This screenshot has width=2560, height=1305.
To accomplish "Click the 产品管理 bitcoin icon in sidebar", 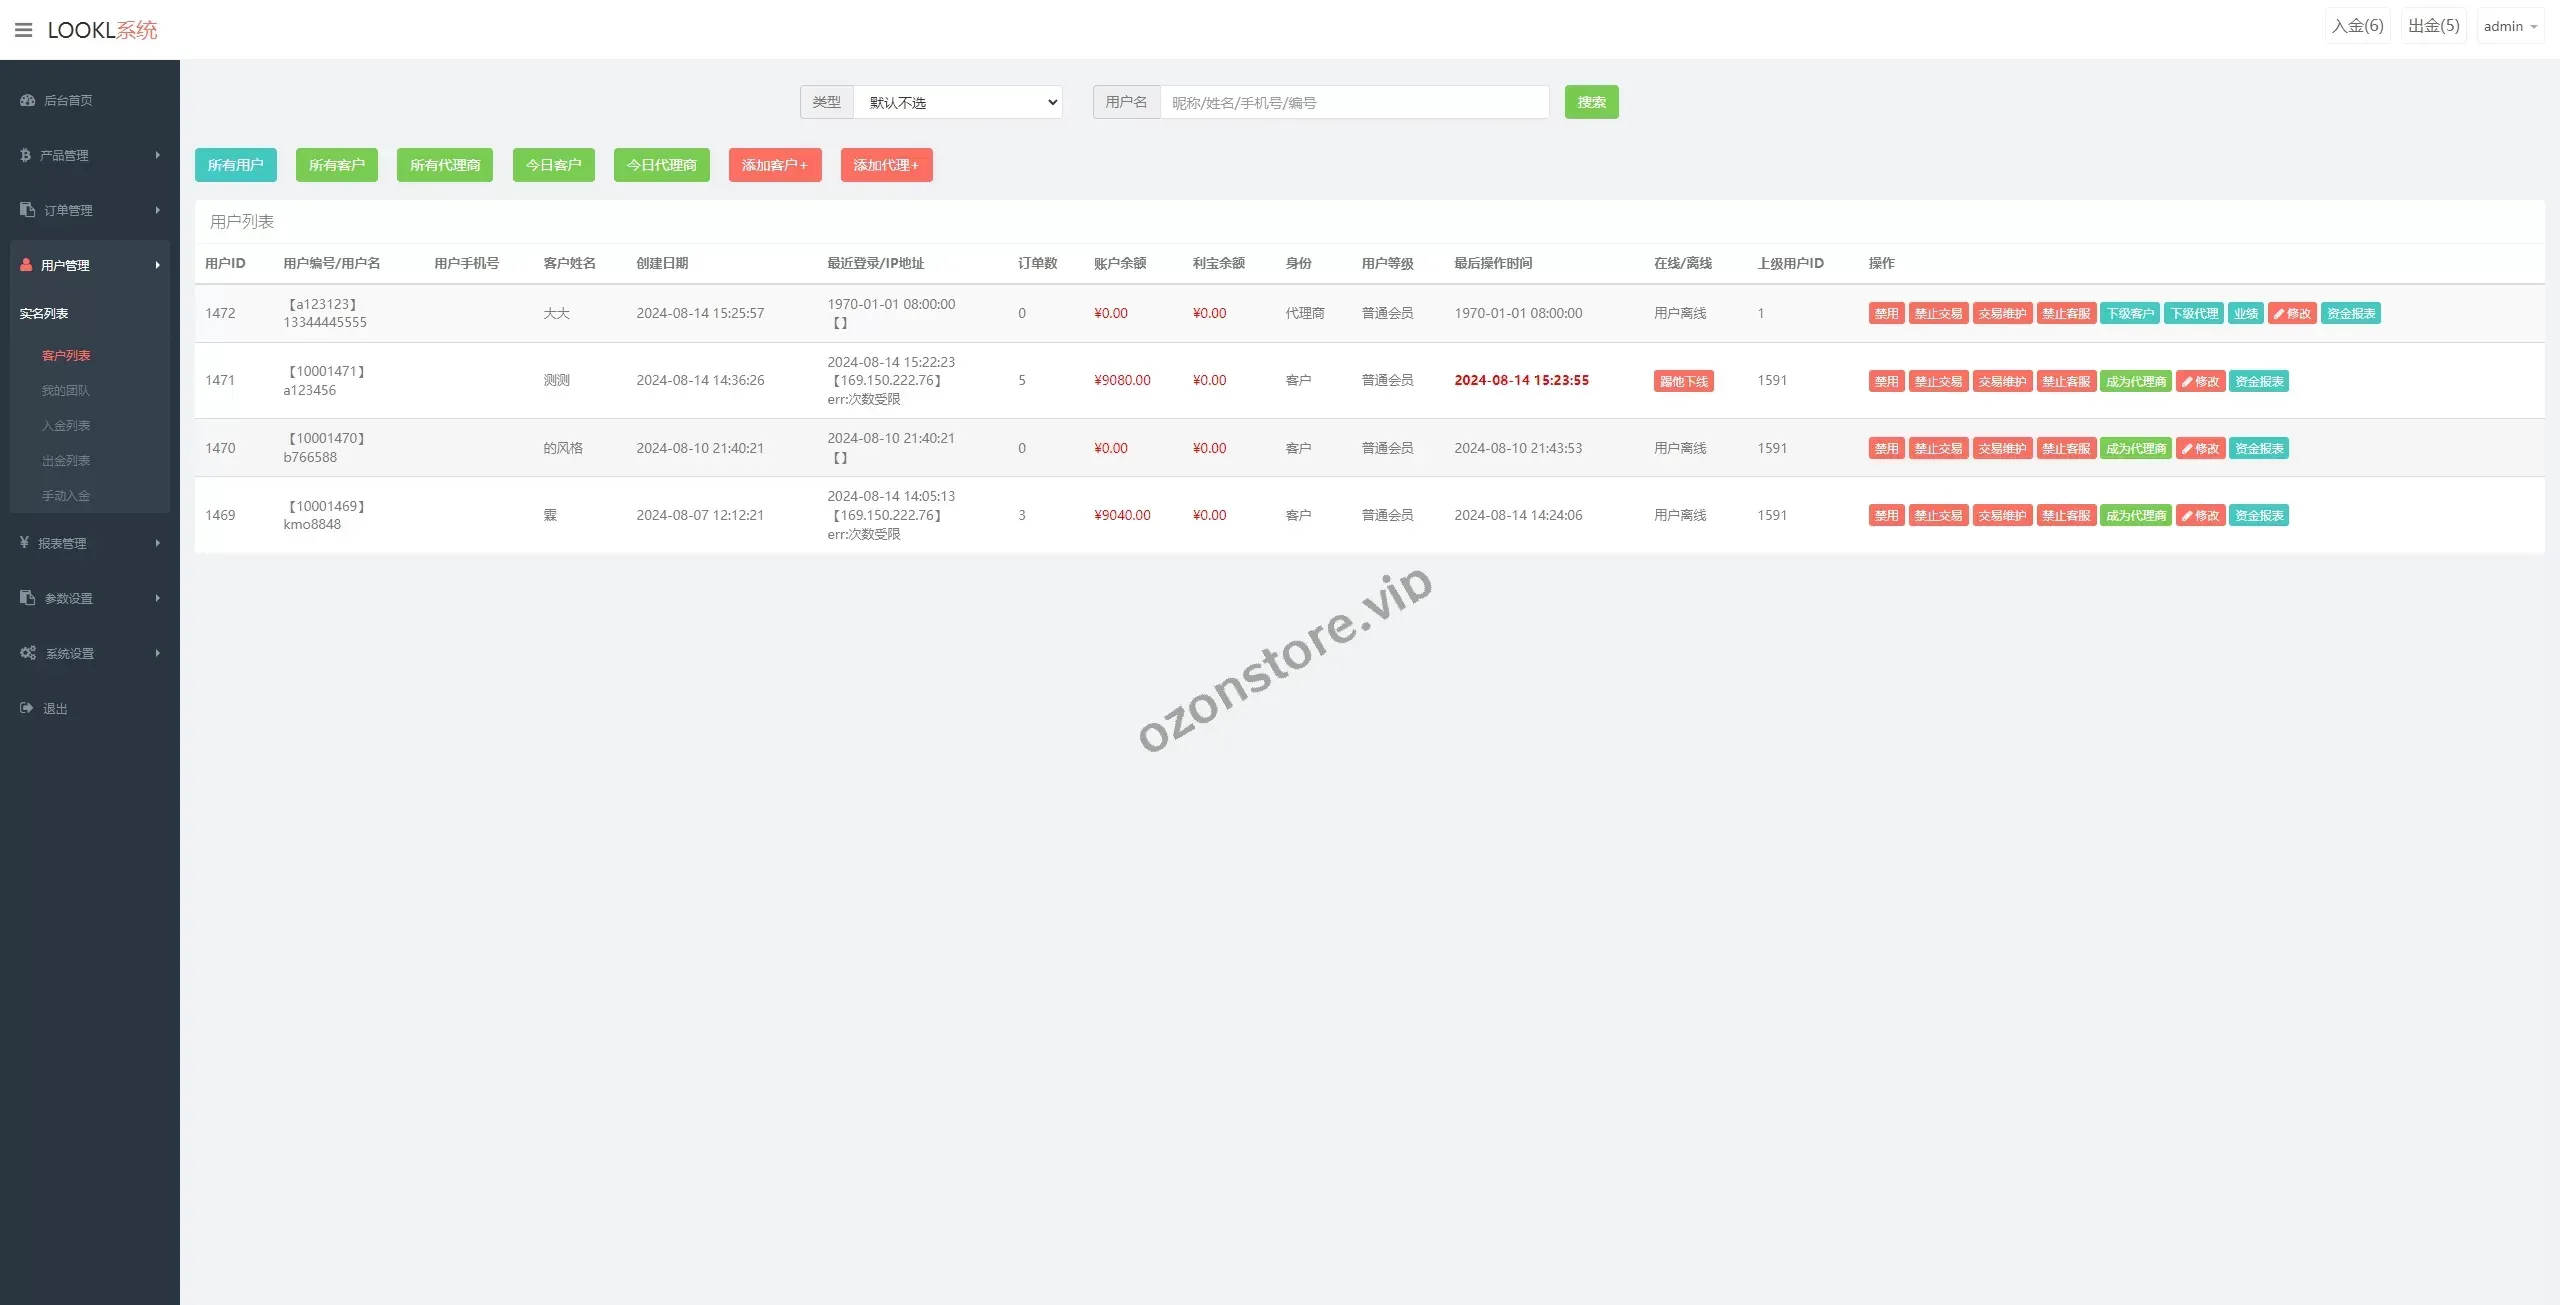I will (x=25, y=155).
